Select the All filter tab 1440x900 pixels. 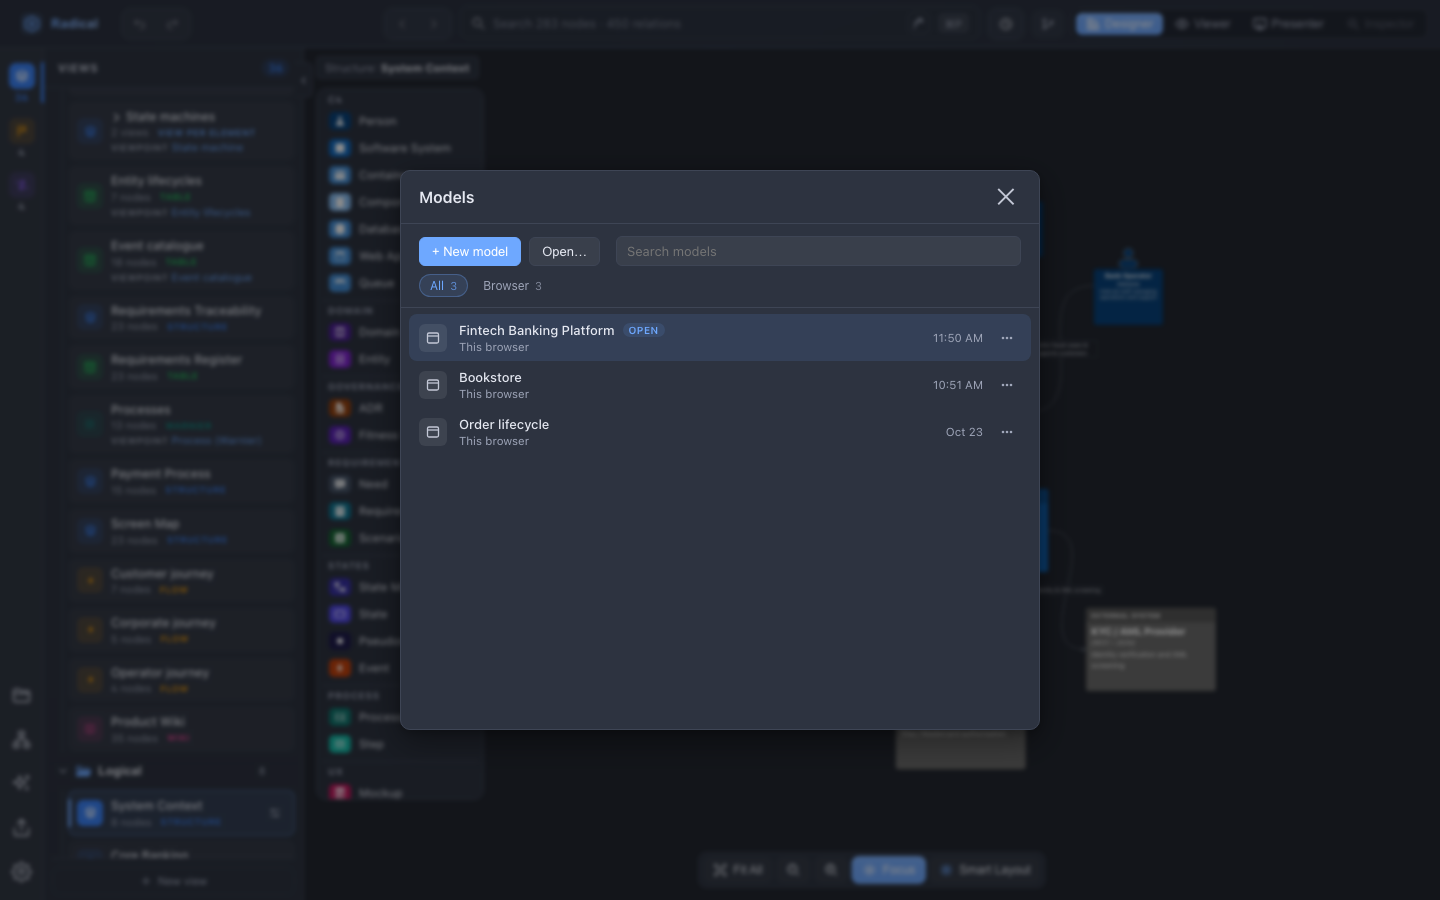[x=443, y=286]
